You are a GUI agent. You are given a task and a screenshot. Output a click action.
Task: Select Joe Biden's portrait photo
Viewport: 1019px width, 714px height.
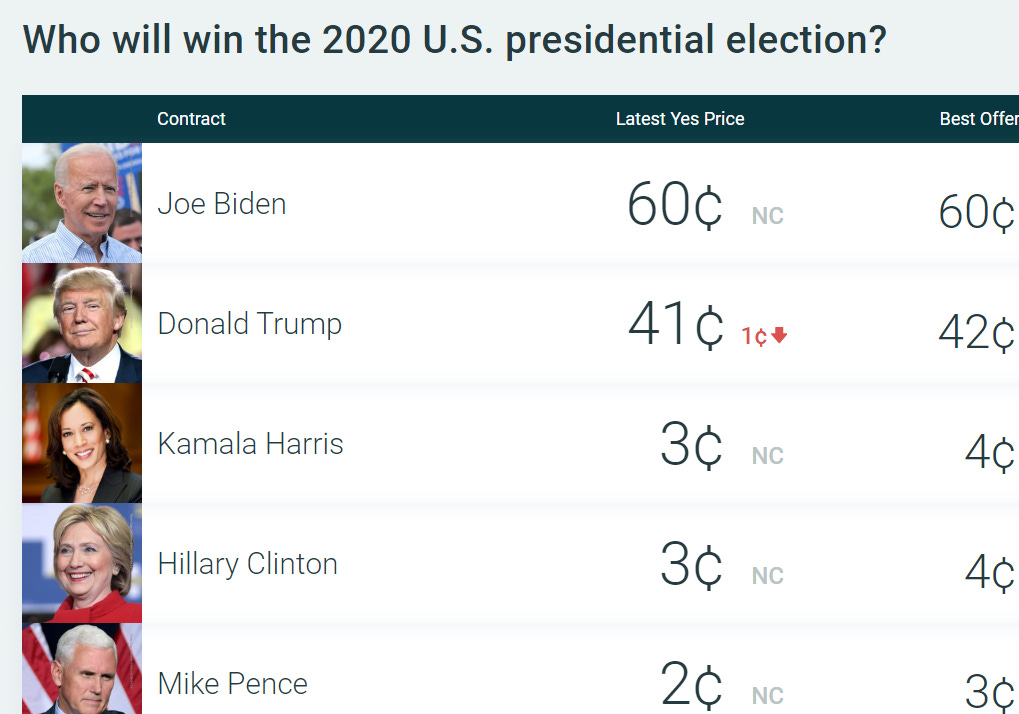pos(81,201)
